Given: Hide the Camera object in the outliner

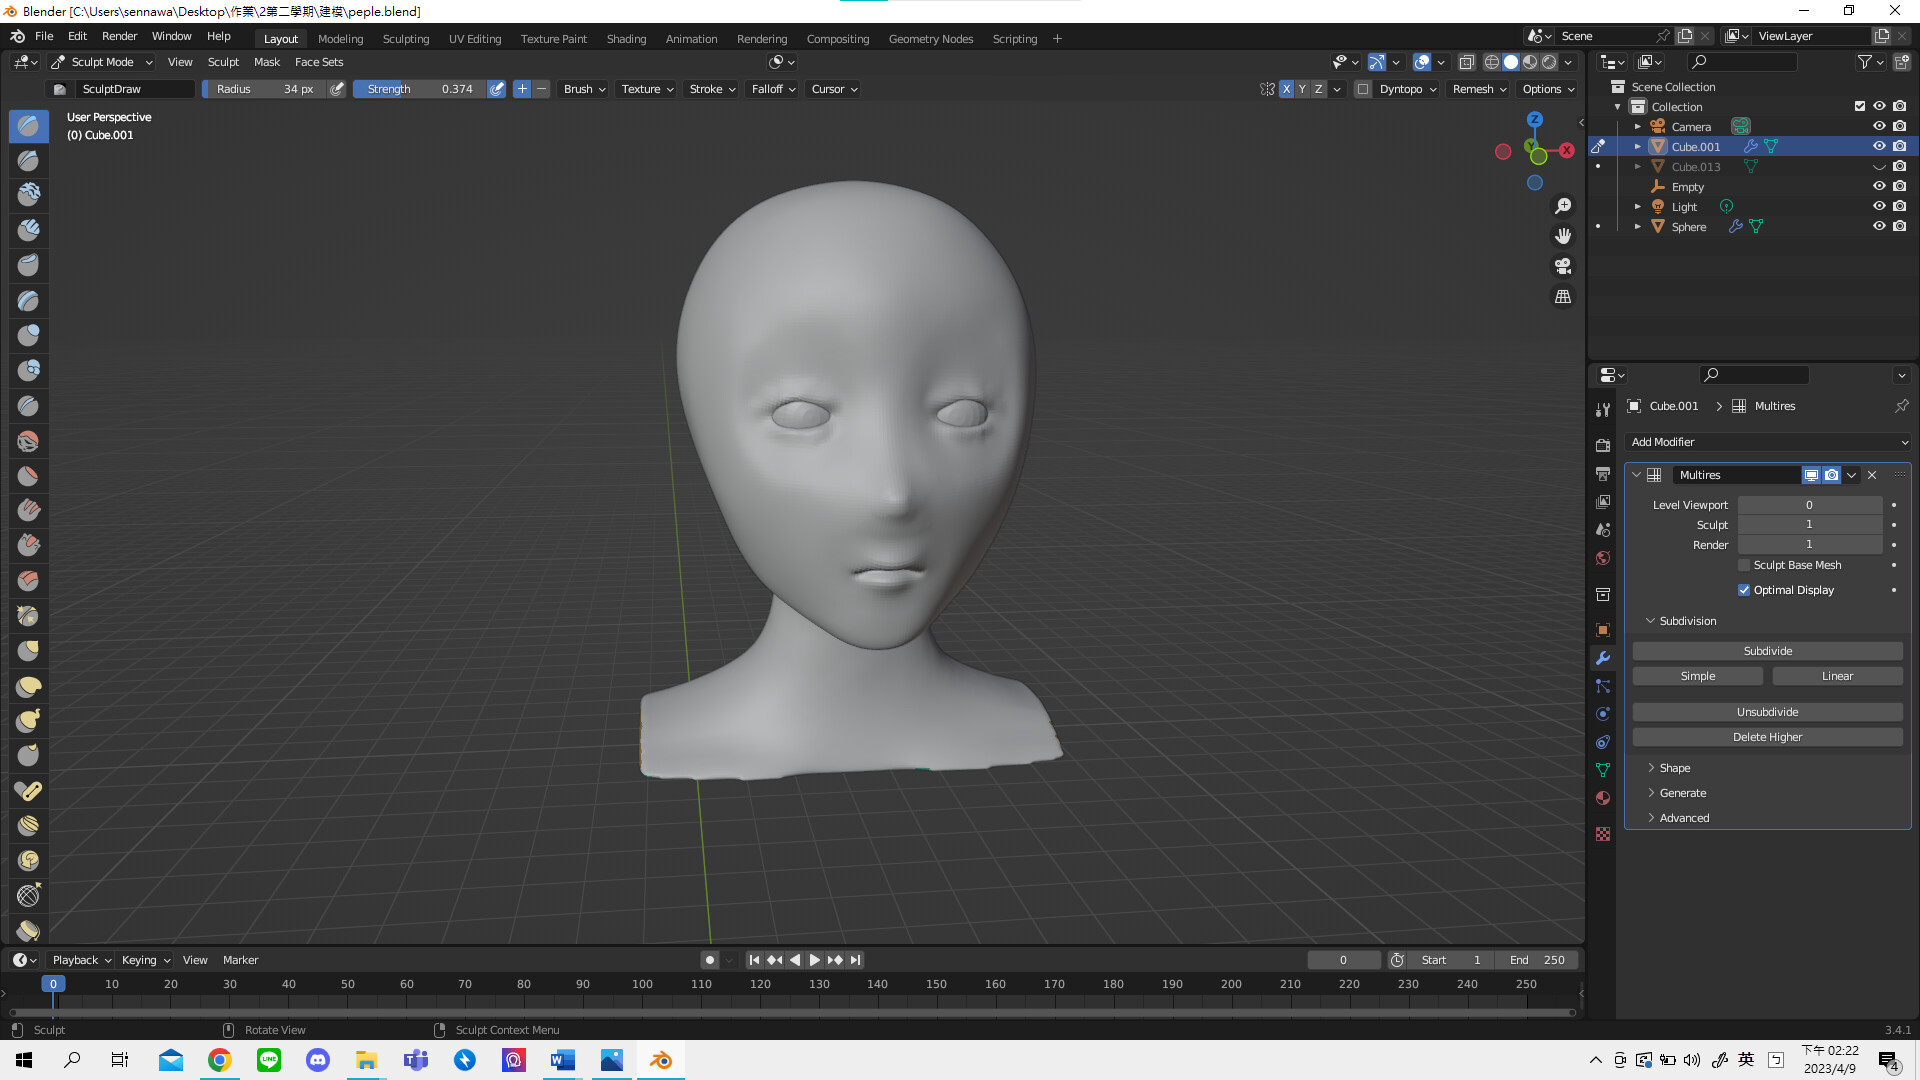Looking at the screenshot, I should [1879, 126].
